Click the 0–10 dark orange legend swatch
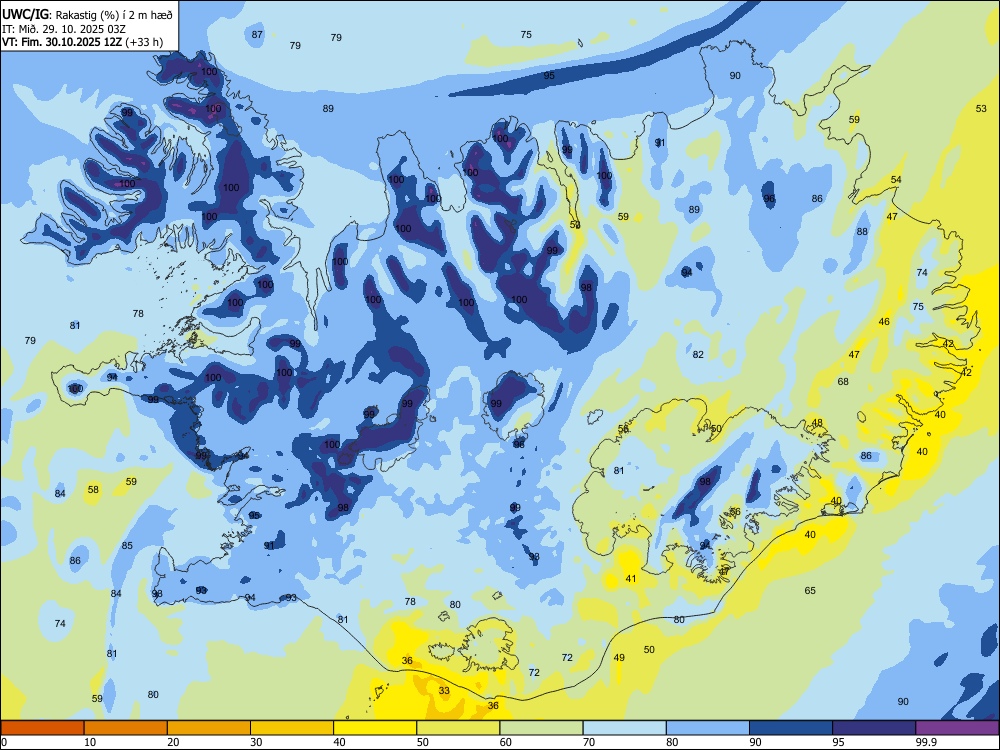1000x750 pixels. click(42, 728)
